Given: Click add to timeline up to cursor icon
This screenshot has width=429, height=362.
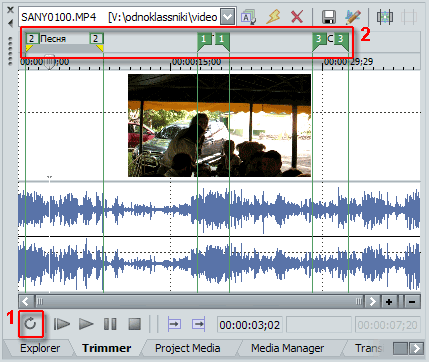Looking at the screenshot, I should [199, 324].
